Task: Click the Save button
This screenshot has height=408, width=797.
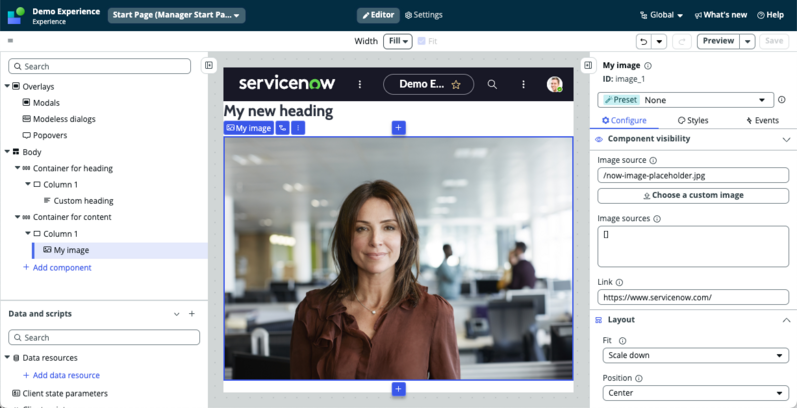Action: (x=774, y=41)
